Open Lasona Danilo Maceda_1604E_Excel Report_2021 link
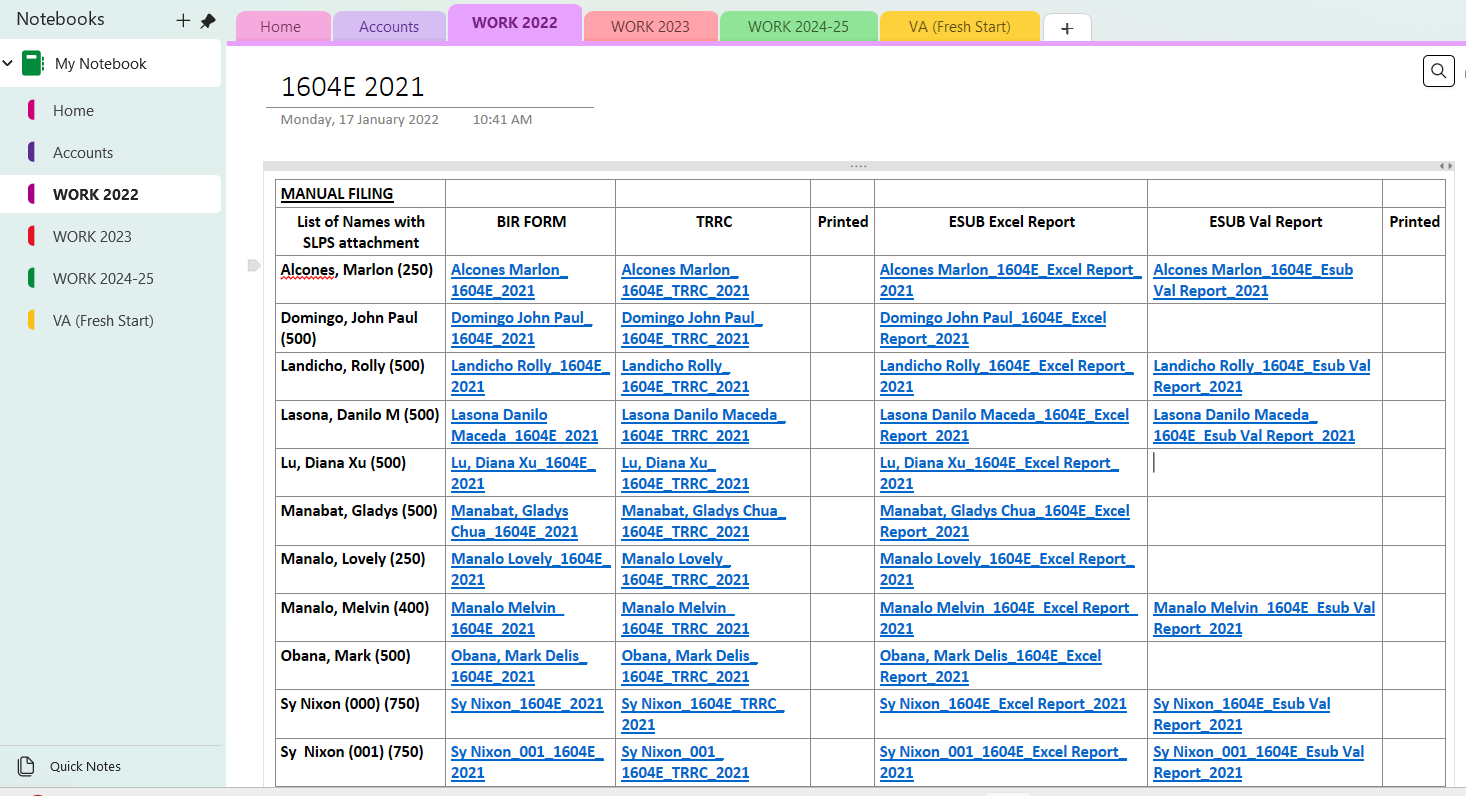Image resolution: width=1466 pixels, height=796 pixels. (1004, 425)
